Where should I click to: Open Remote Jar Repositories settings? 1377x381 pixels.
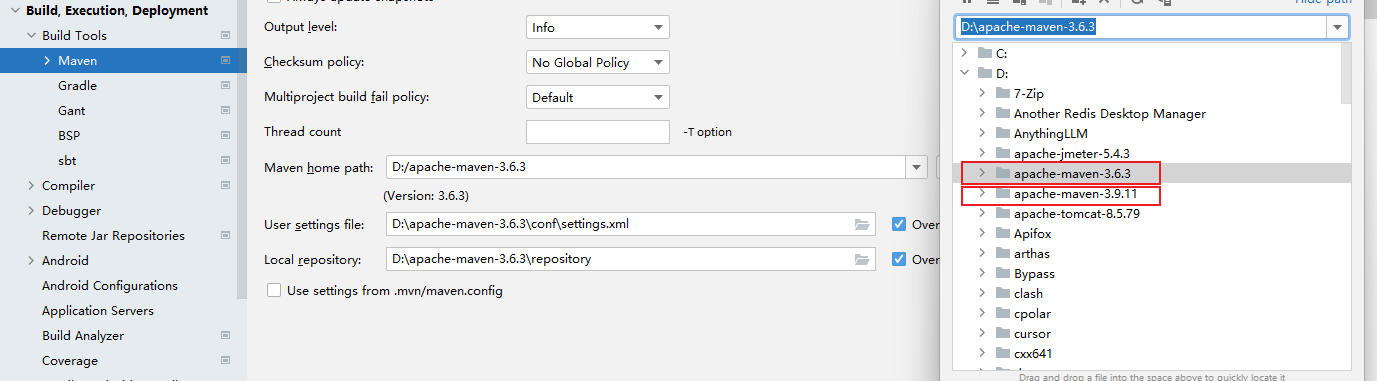pyautogui.click(x=113, y=236)
